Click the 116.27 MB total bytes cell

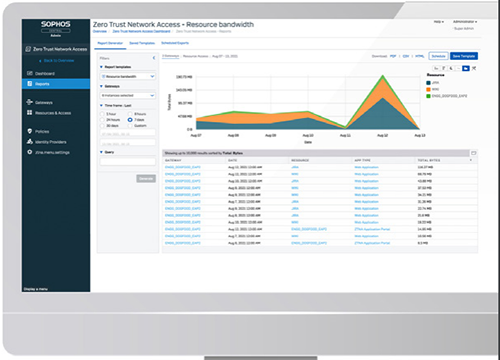pyautogui.click(x=425, y=167)
